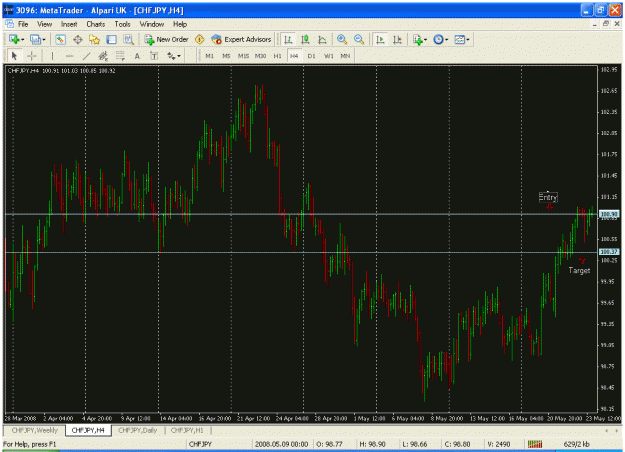The width and height of the screenshot is (625, 452).
Task: Open the Indicators dropdown arrow
Action: [426, 39]
